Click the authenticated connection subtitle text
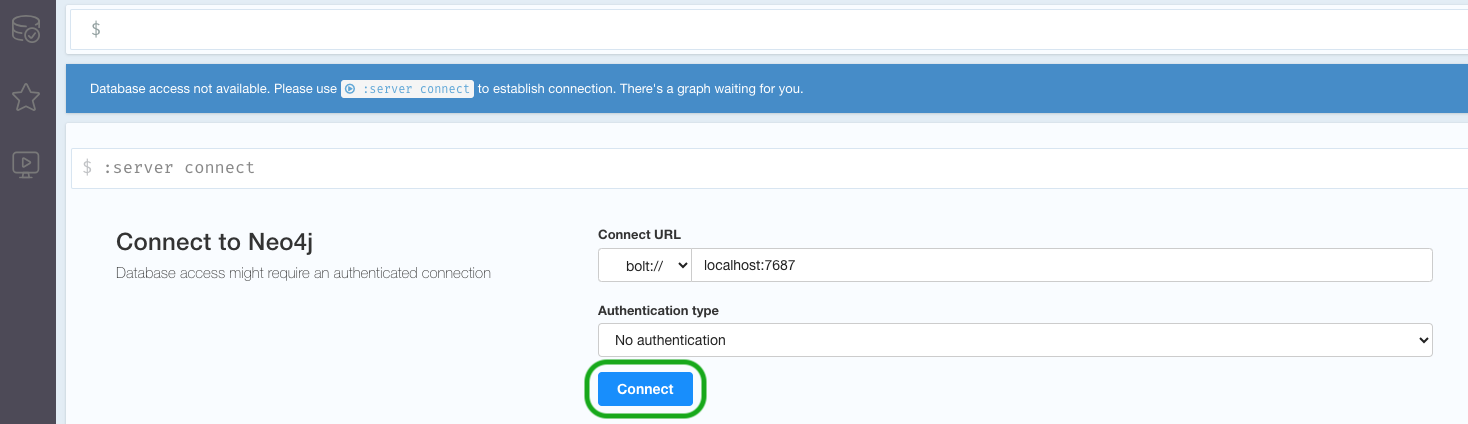 tap(303, 272)
